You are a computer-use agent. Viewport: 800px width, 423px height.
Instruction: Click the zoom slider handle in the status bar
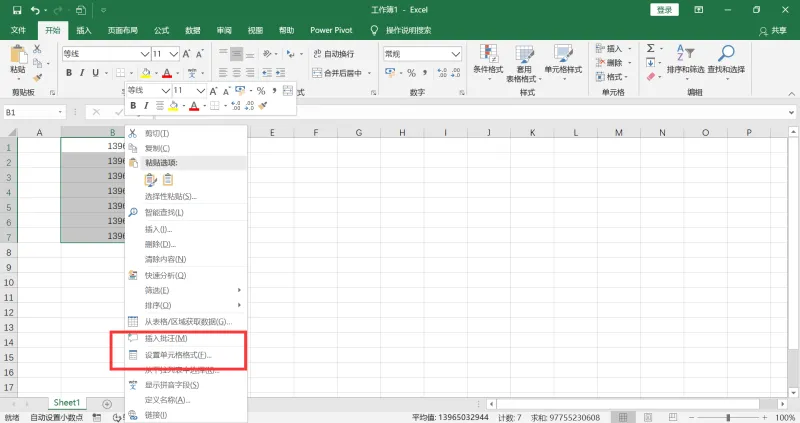(x=728, y=417)
